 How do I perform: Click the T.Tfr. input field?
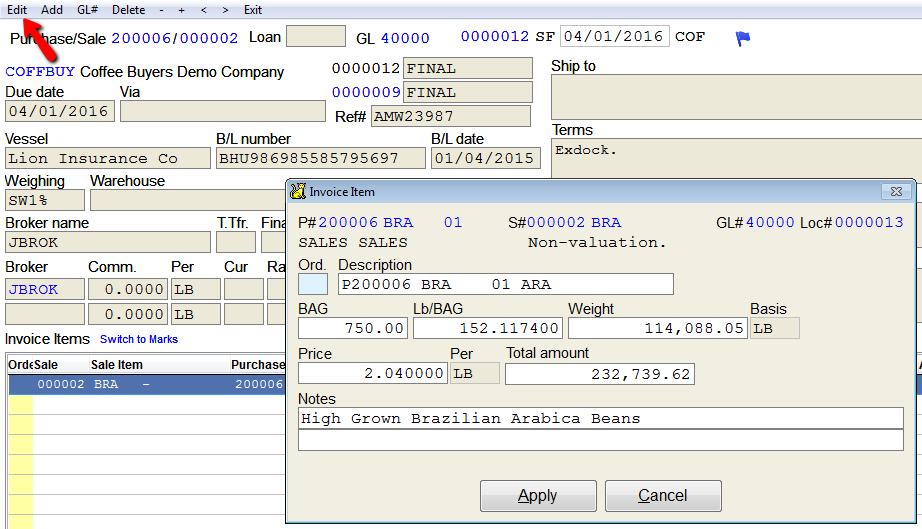[236, 242]
